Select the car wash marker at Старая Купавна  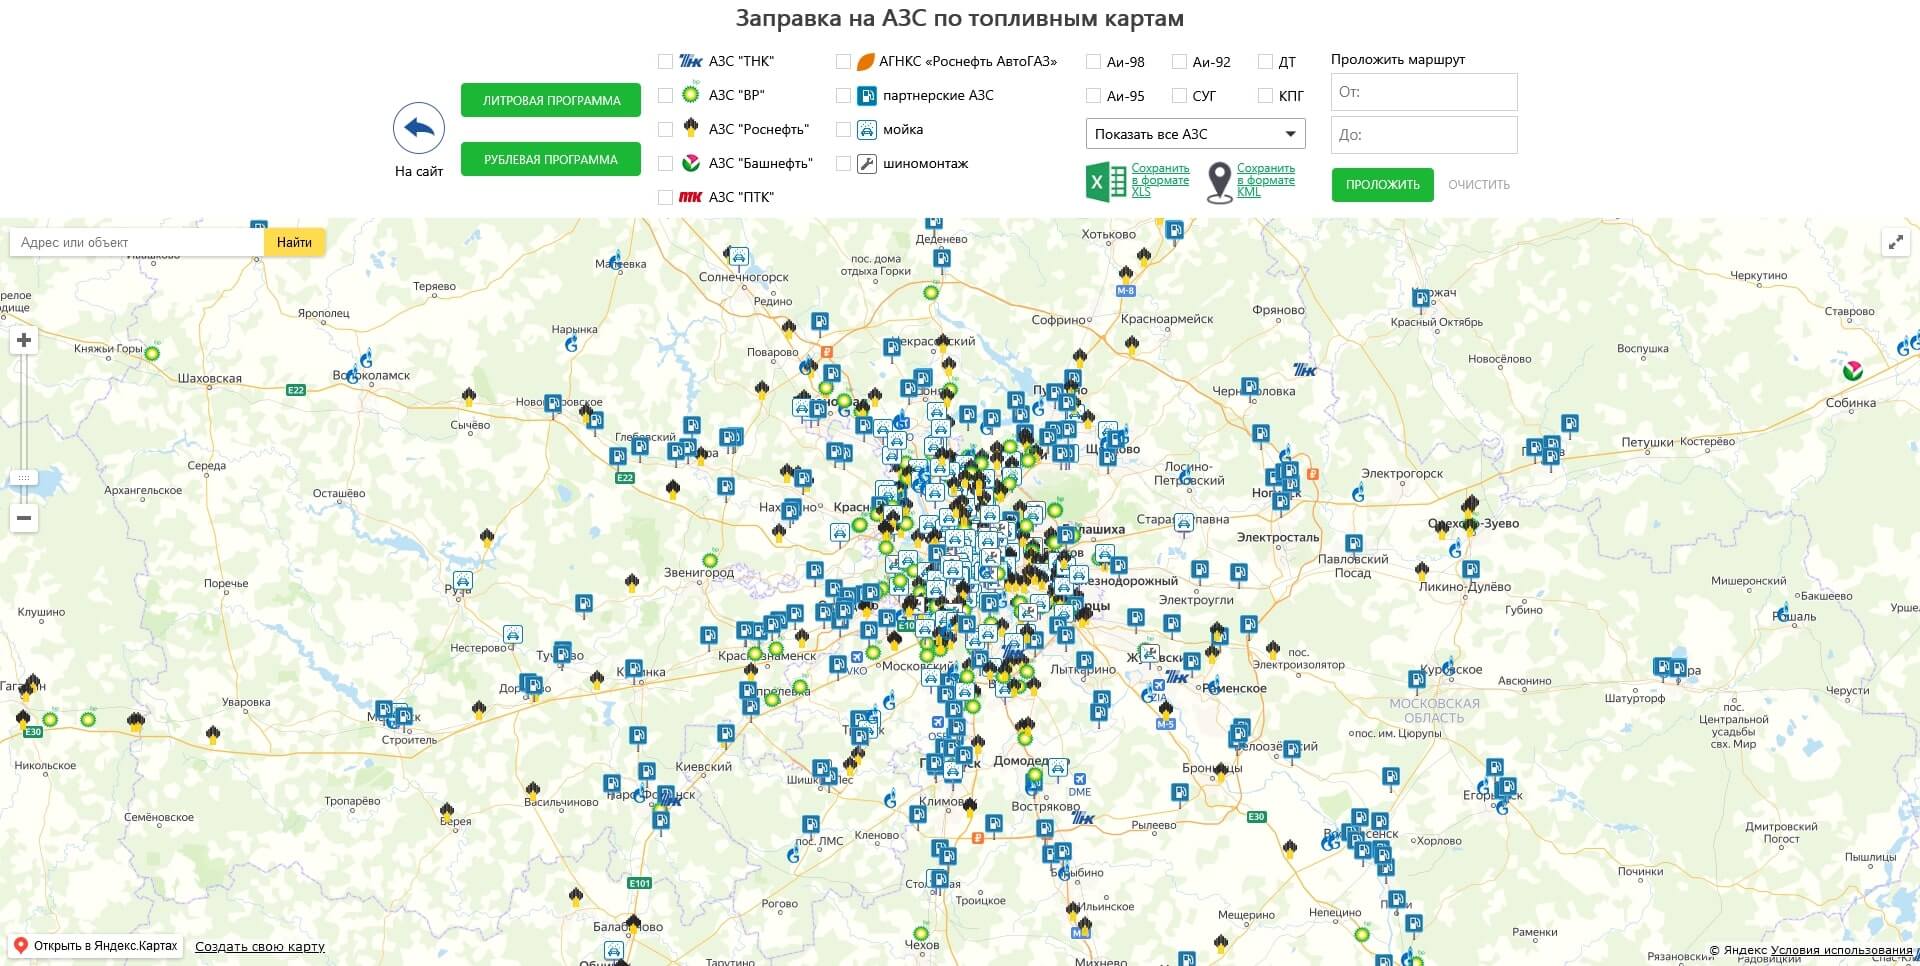[1183, 522]
